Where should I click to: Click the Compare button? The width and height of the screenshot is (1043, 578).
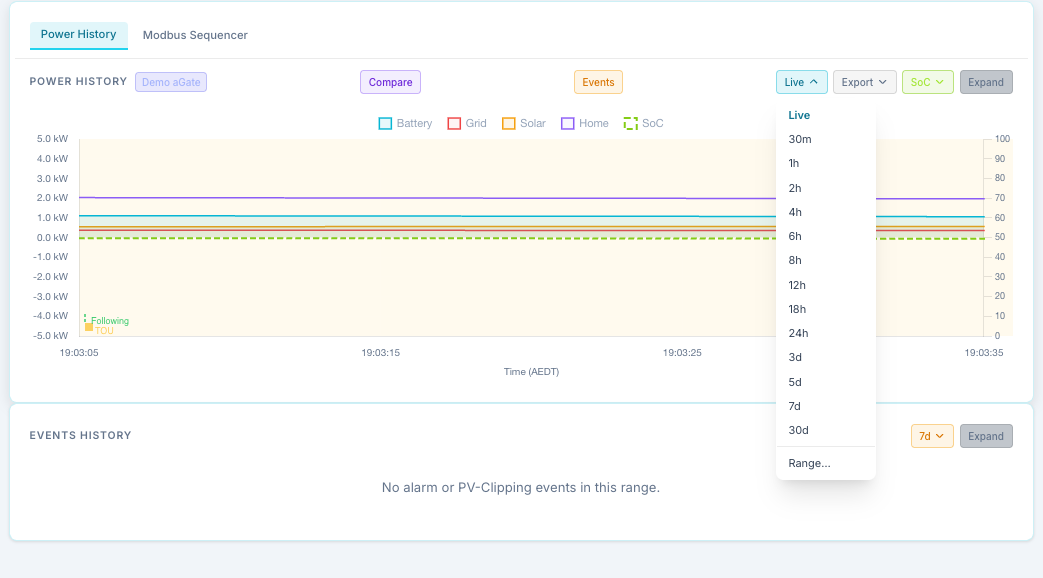point(390,82)
